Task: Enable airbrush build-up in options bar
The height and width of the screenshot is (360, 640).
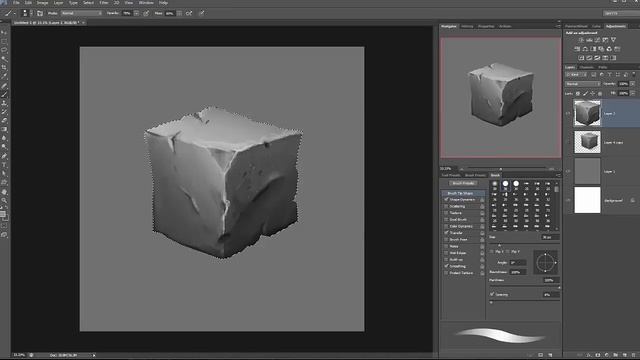Action: (x=189, y=13)
